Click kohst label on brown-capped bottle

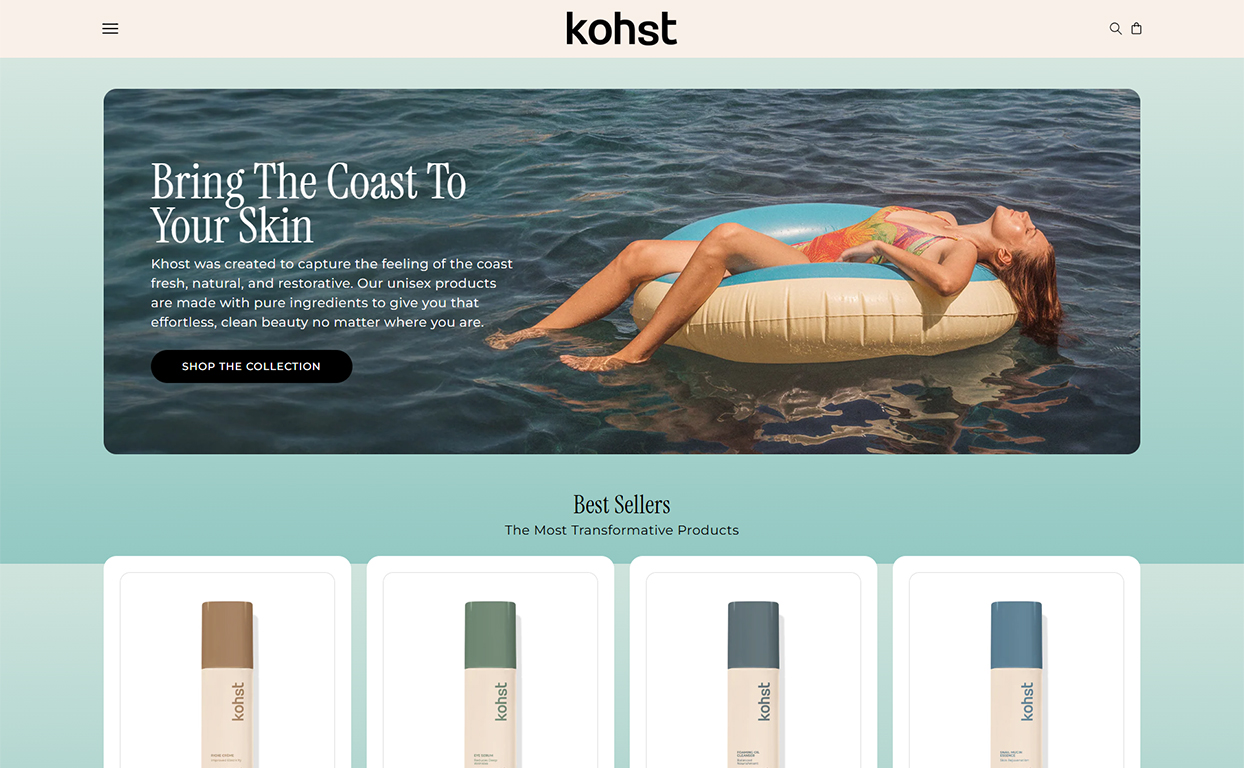click(238, 701)
